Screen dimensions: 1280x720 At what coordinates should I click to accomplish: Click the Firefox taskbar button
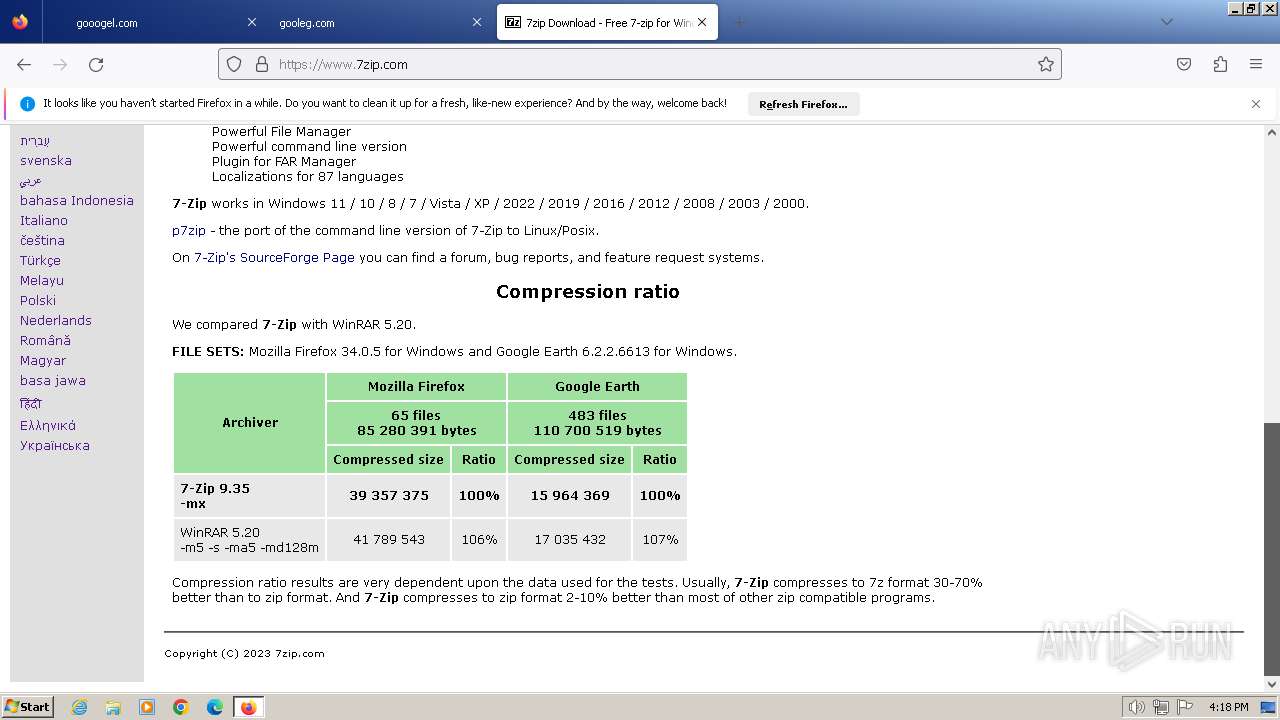(248, 707)
